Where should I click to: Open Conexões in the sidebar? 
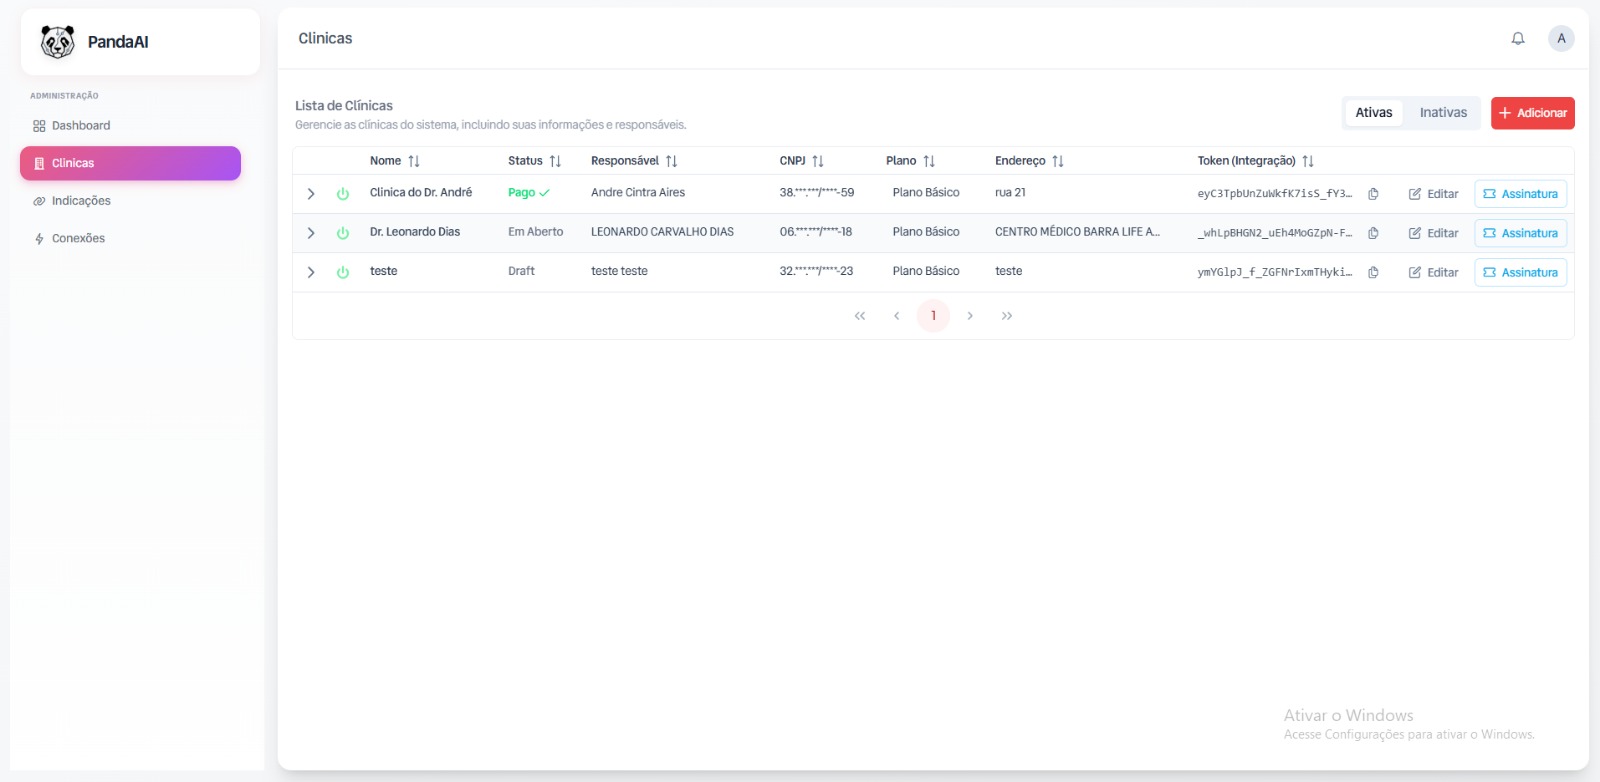point(130,239)
